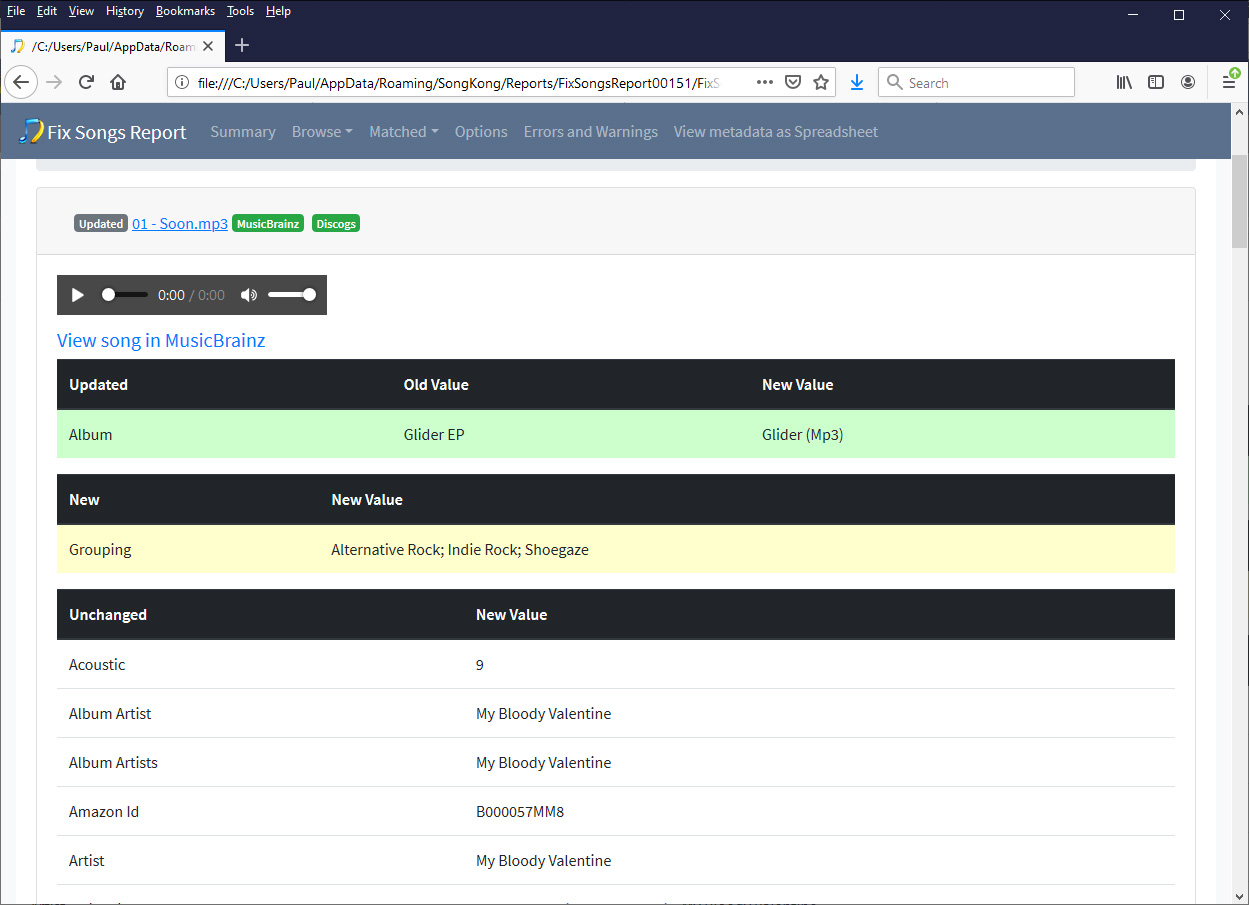The width and height of the screenshot is (1249, 905).
Task: Click Alternative Rock; Indie Rock; Shoegaze value
Action: point(460,550)
